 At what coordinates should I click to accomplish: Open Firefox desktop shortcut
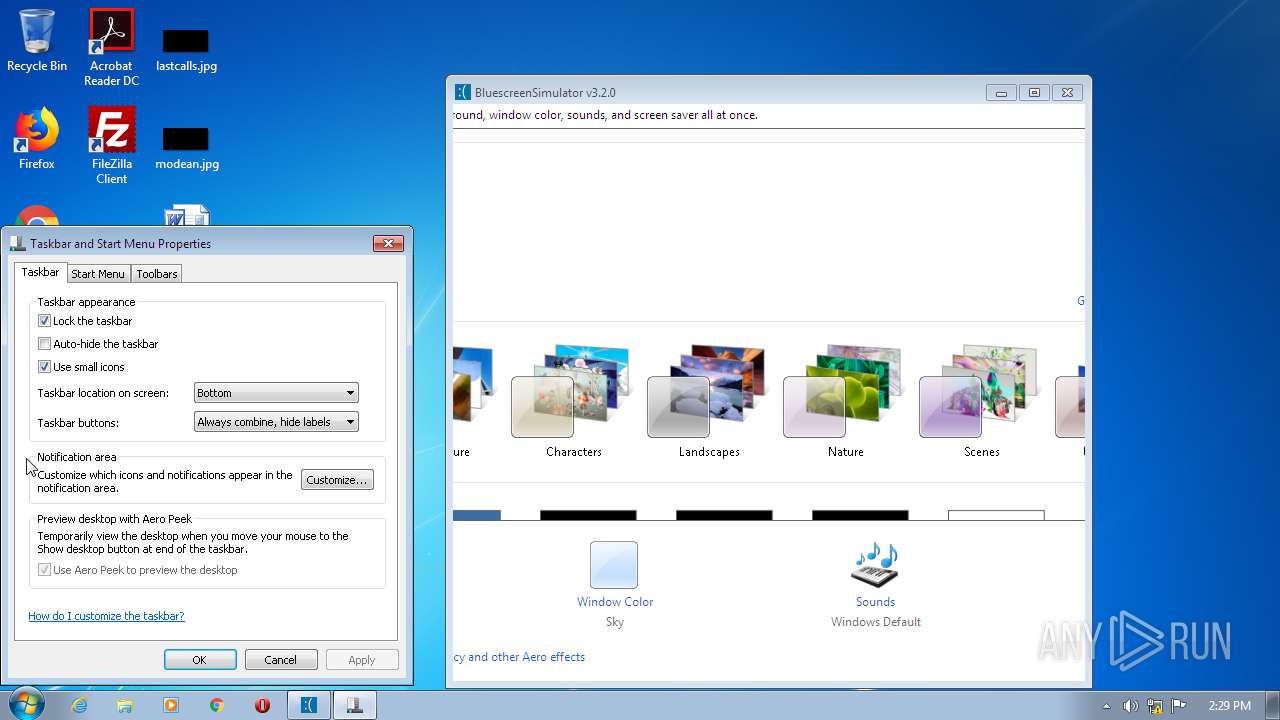tap(37, 139)
